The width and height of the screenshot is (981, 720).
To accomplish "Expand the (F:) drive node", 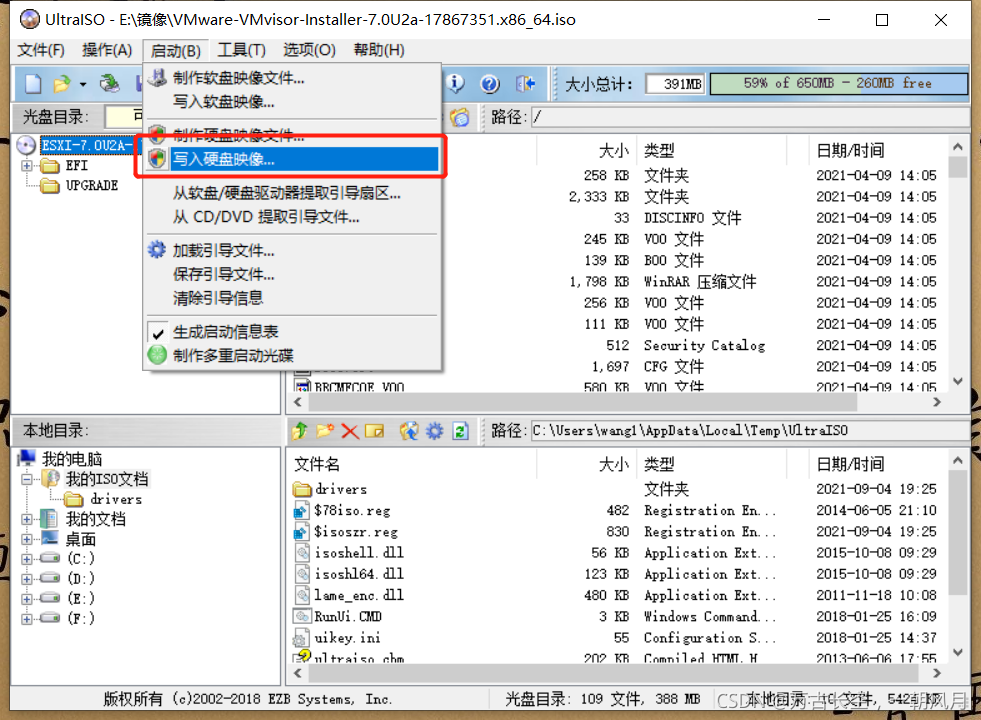I will tap(26, 619).
